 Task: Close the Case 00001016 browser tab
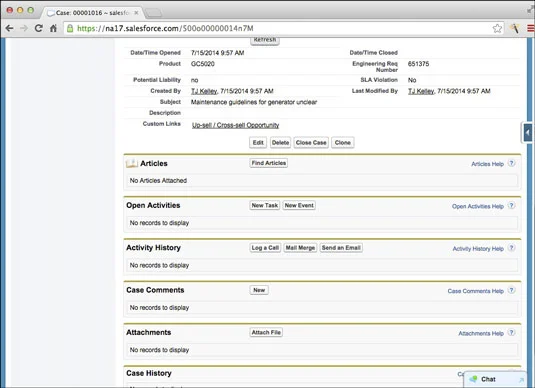[x=136, y=13]
